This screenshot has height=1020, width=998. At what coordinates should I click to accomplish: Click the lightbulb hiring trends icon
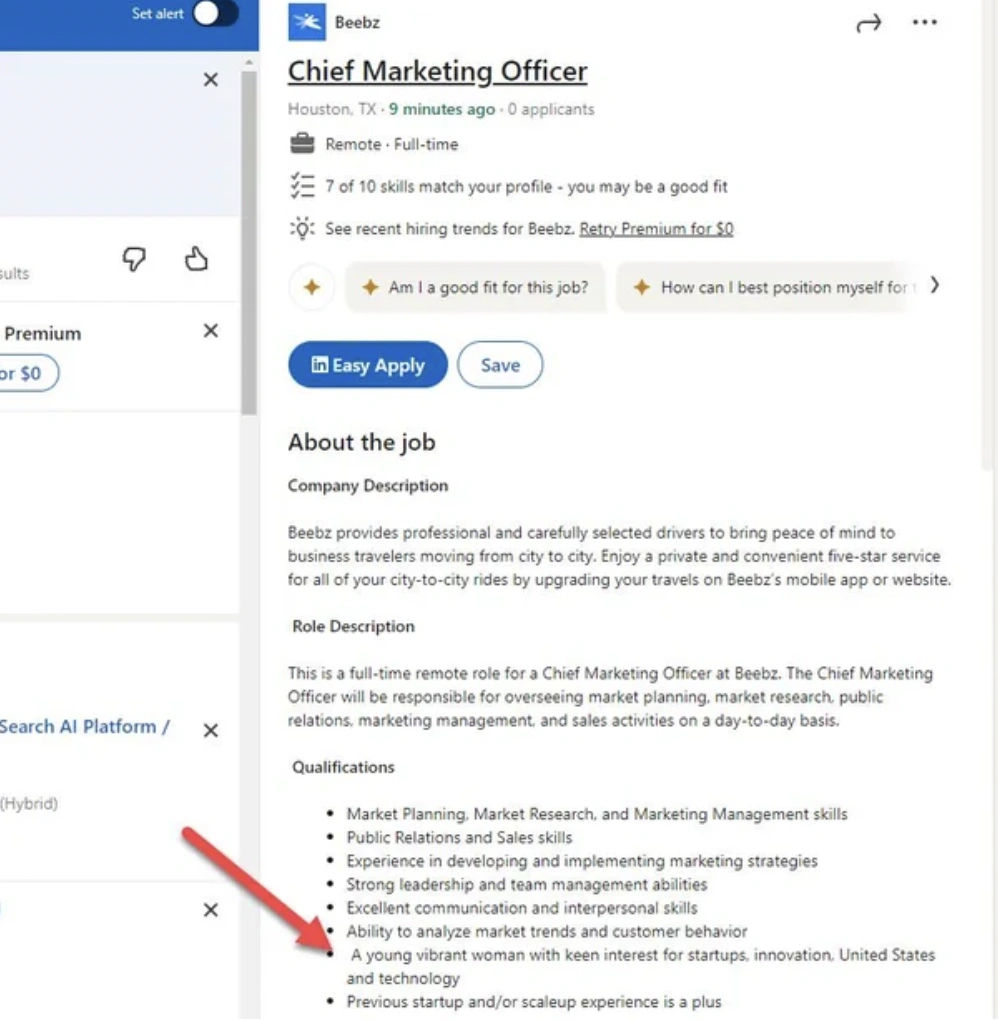[x=302, y=229]
